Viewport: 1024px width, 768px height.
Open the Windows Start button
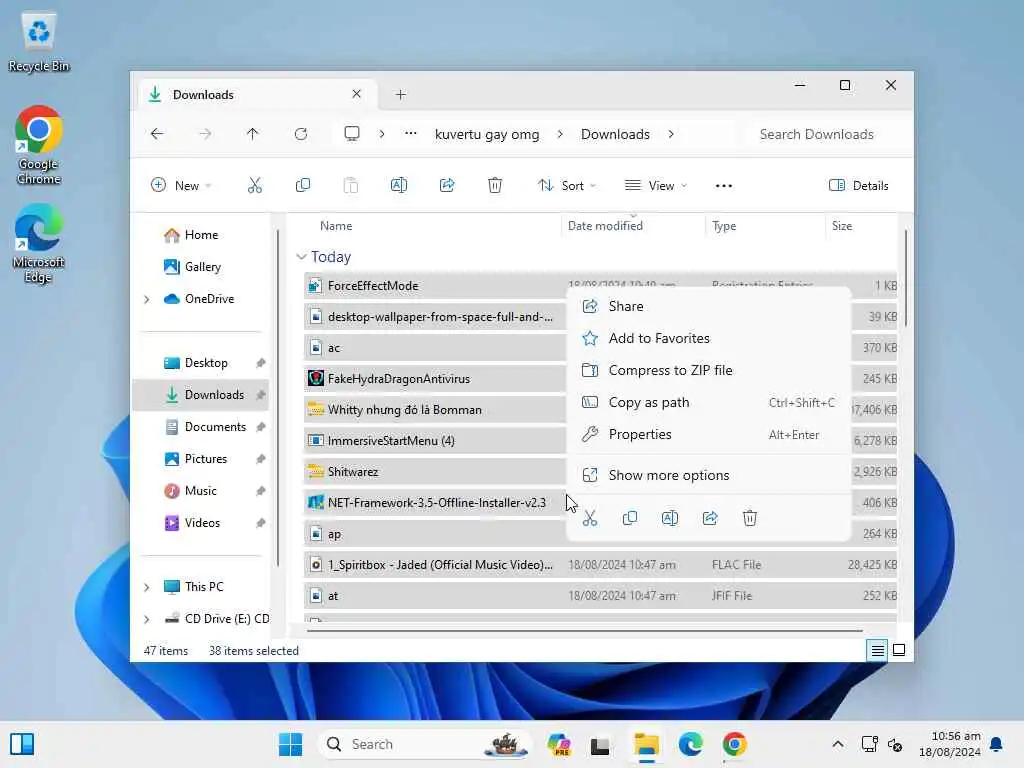pyautogui.click(x=291, y=744)
